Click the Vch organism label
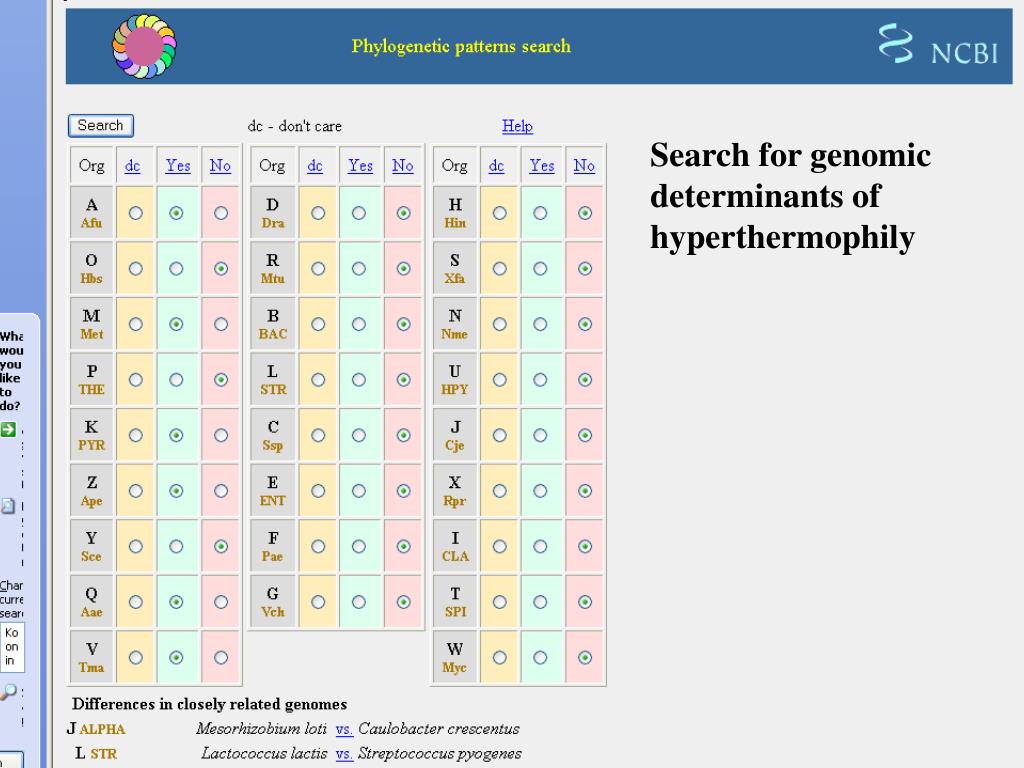Image resolution: width=1024 pixels, height=768 pixels. click(x=273, y=612)
